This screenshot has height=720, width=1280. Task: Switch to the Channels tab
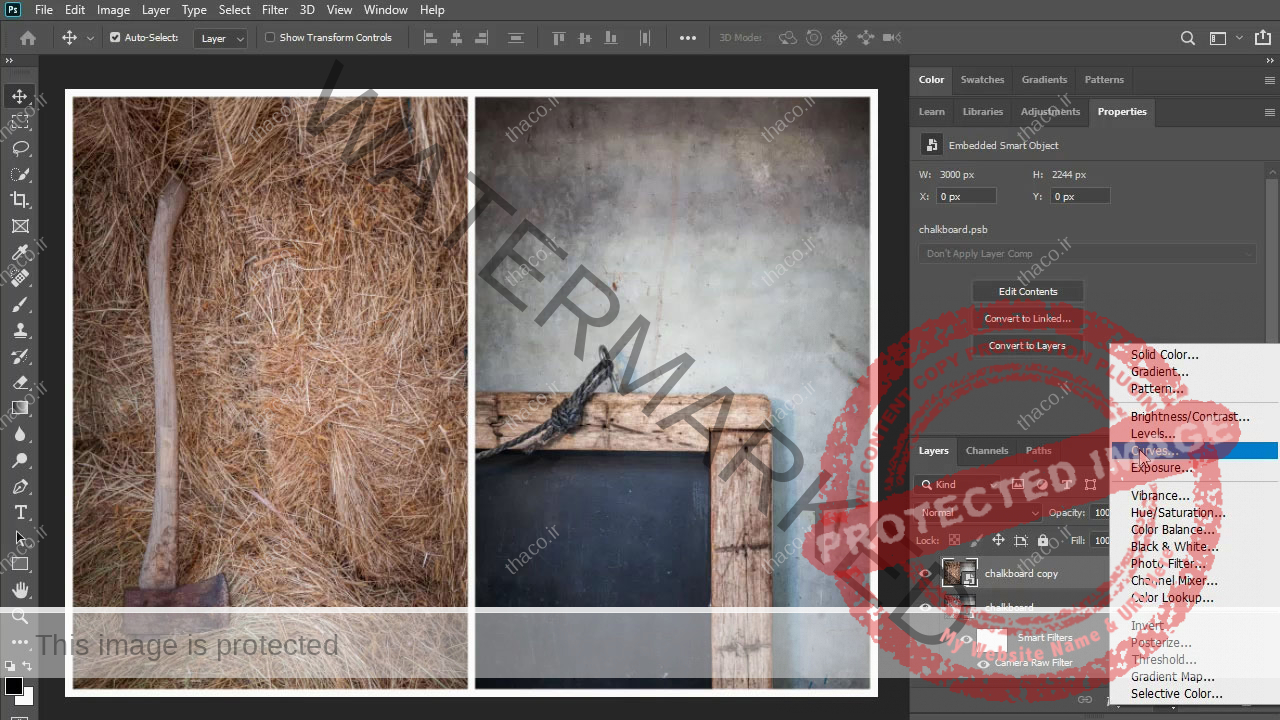coord(987,451)
